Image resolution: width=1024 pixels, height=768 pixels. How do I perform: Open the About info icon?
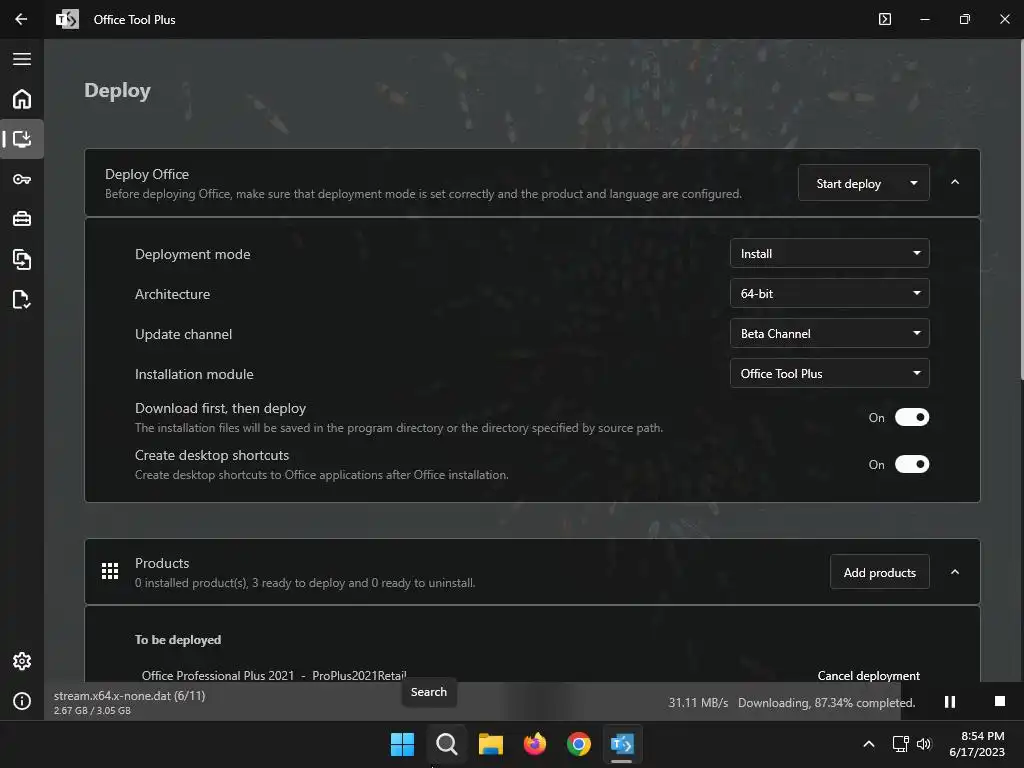tap(22, 701)
